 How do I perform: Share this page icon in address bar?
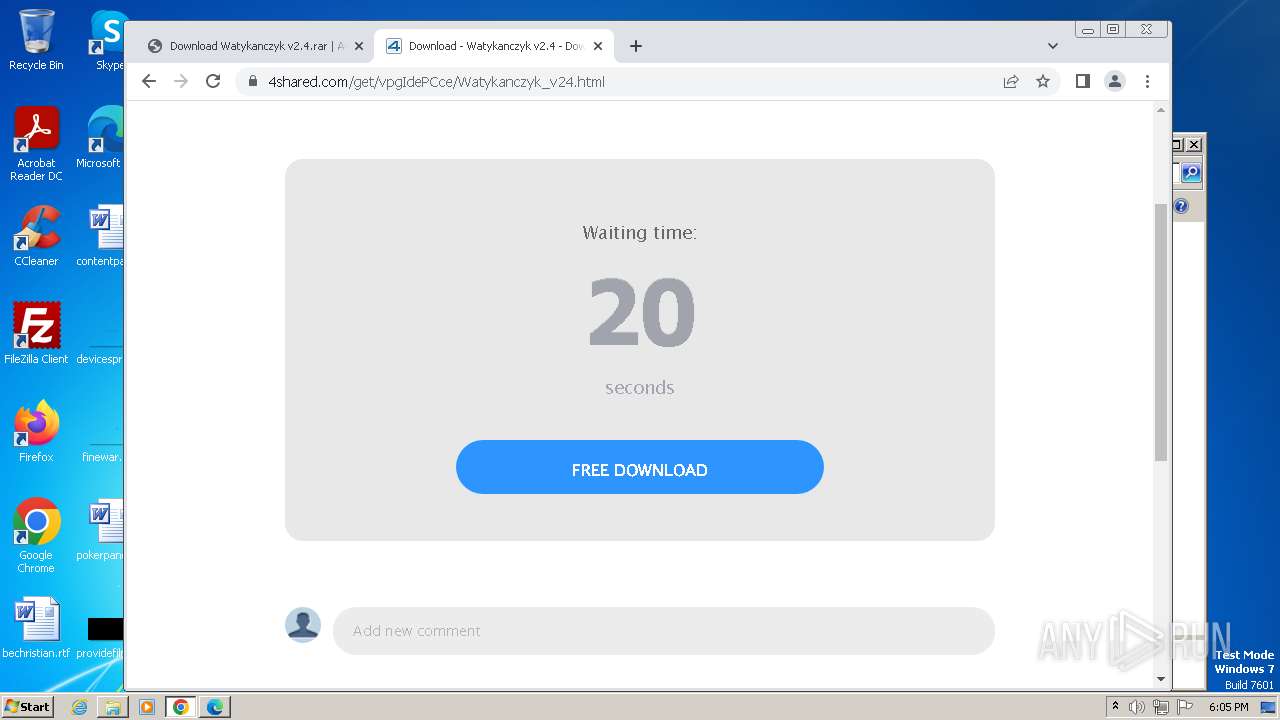[1011, 81]
